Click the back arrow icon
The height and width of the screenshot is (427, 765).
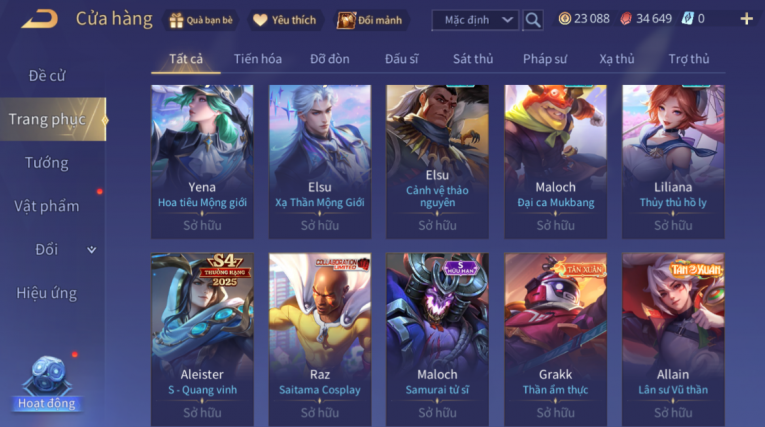click(40, 20)
